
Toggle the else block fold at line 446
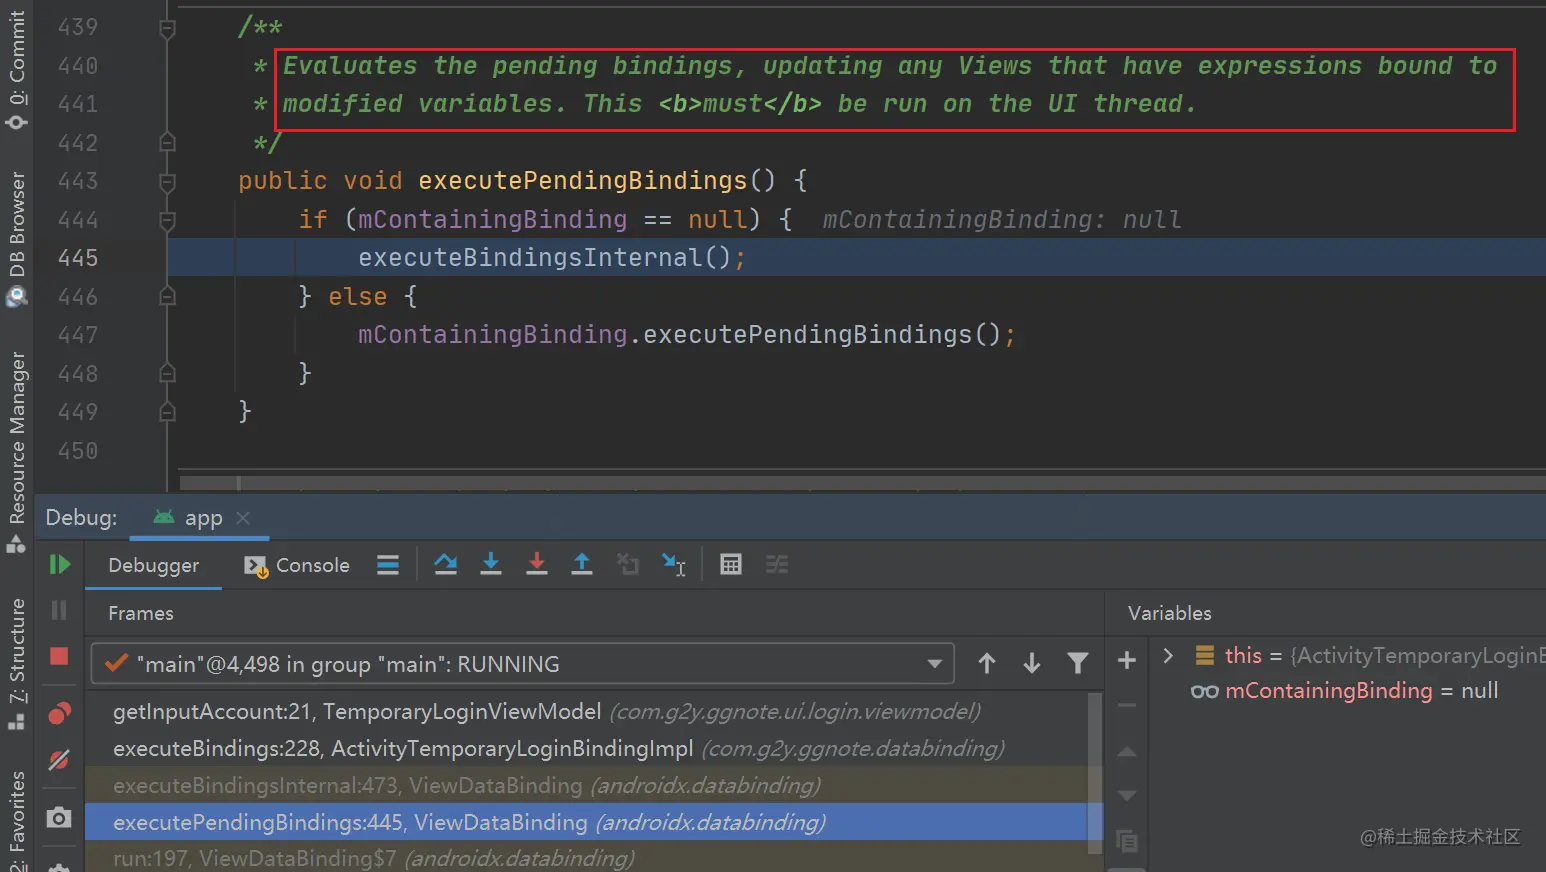tap(168, 296)
